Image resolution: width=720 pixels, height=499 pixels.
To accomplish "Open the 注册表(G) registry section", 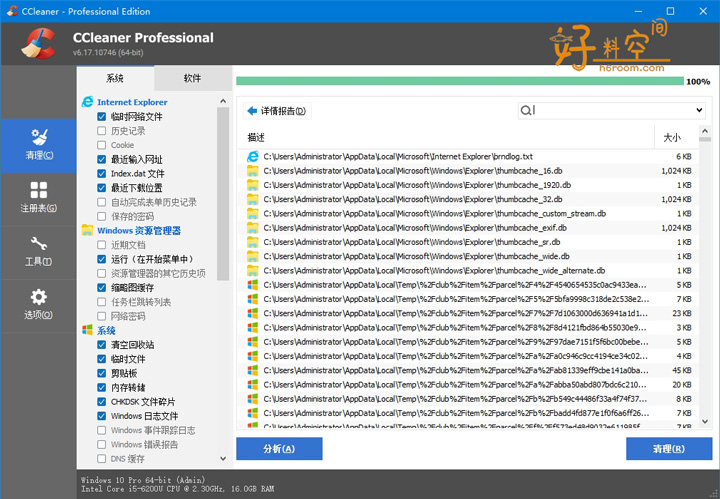I will point(39,198).
